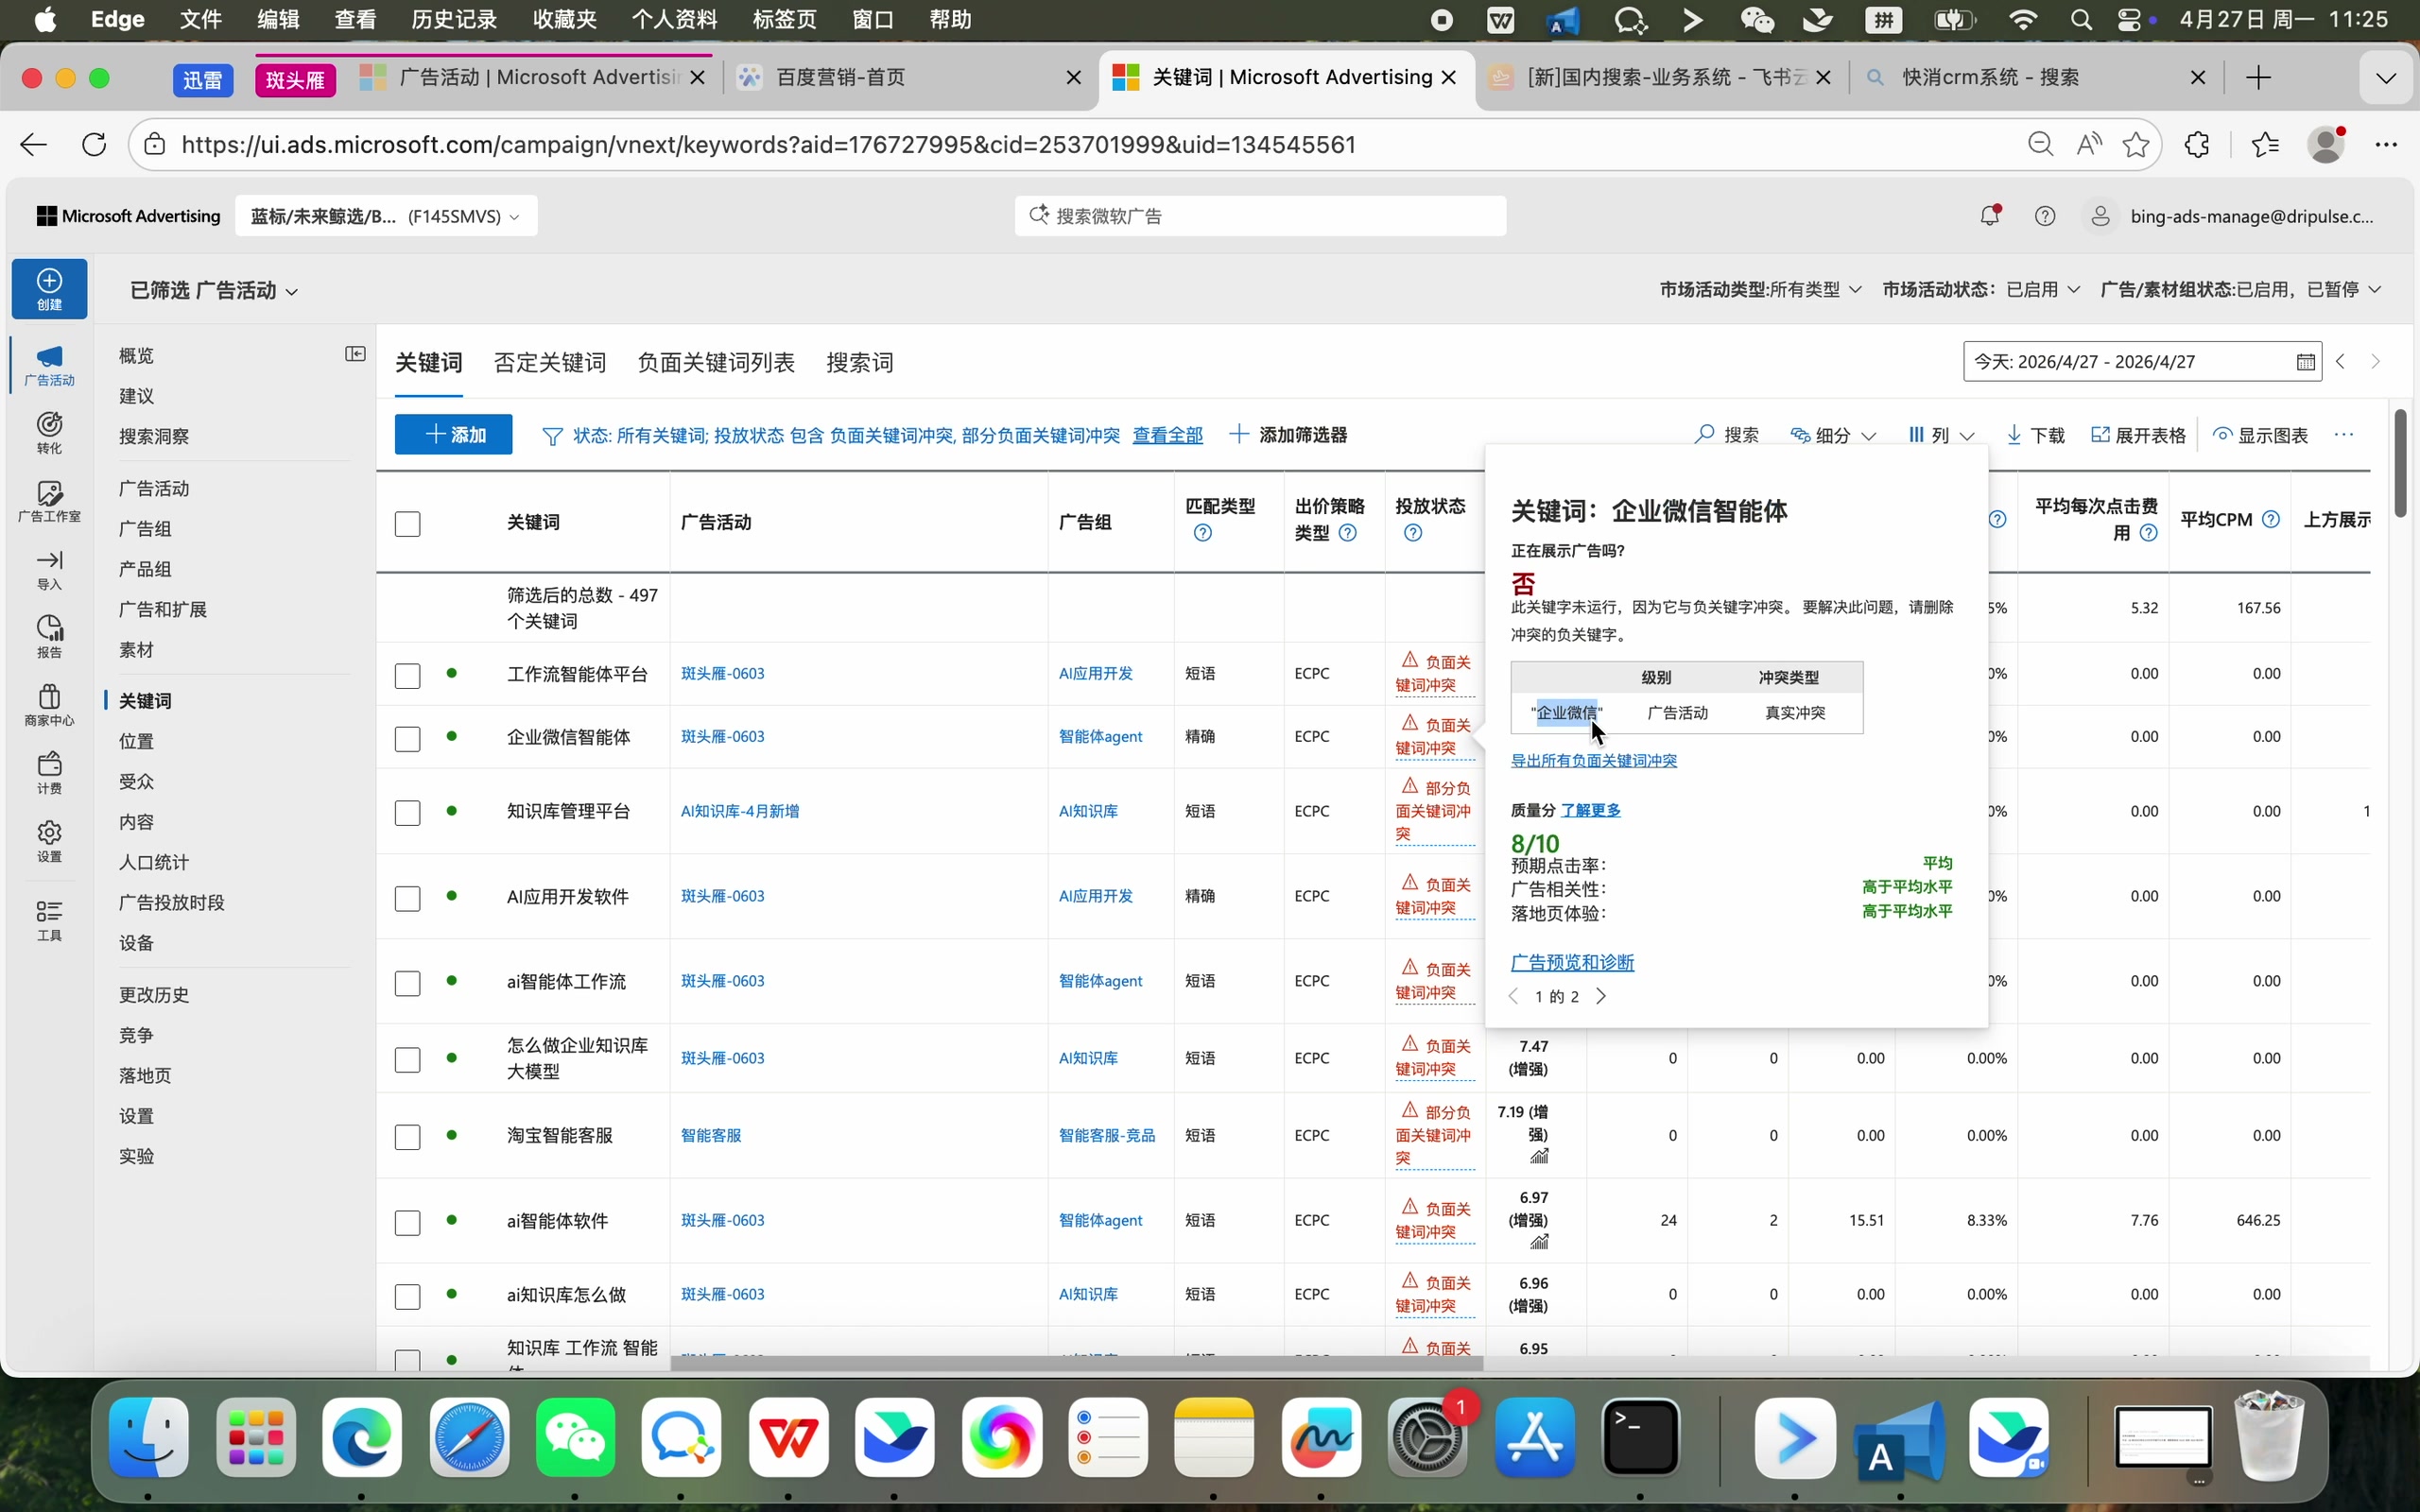Collapse the navigation panel icon beside 概览
This screenshot has height=1512, width=2420.
[355, 354]
